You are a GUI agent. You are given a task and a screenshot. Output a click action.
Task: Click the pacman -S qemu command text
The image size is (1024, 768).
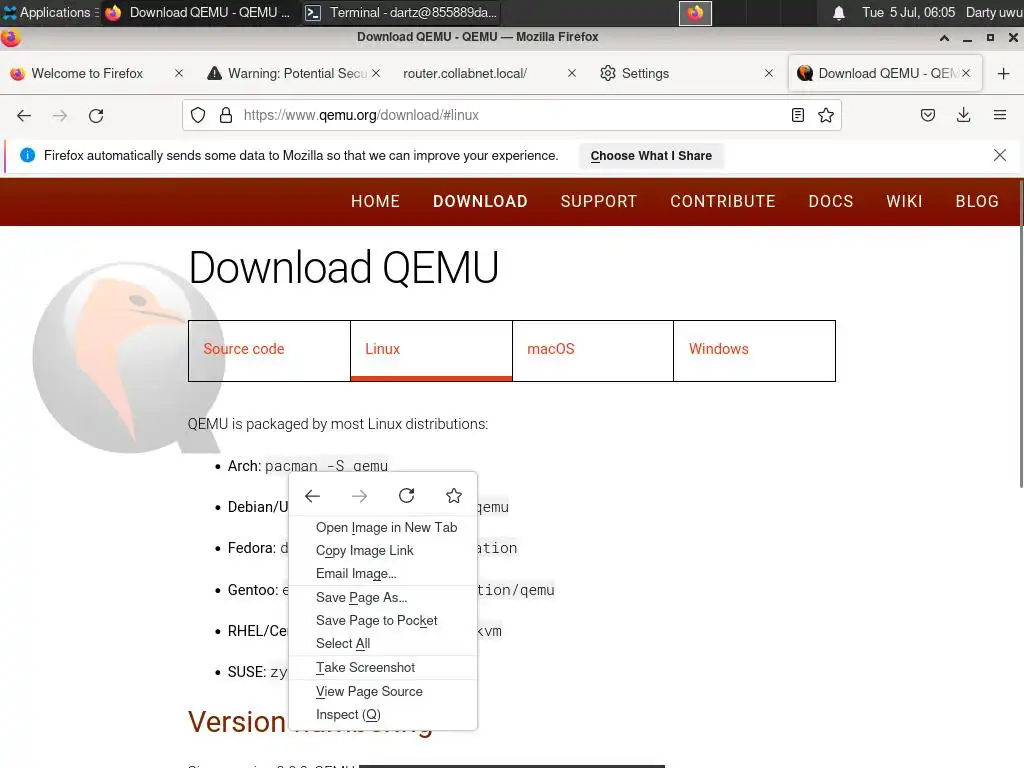click(x=327, y=466)
